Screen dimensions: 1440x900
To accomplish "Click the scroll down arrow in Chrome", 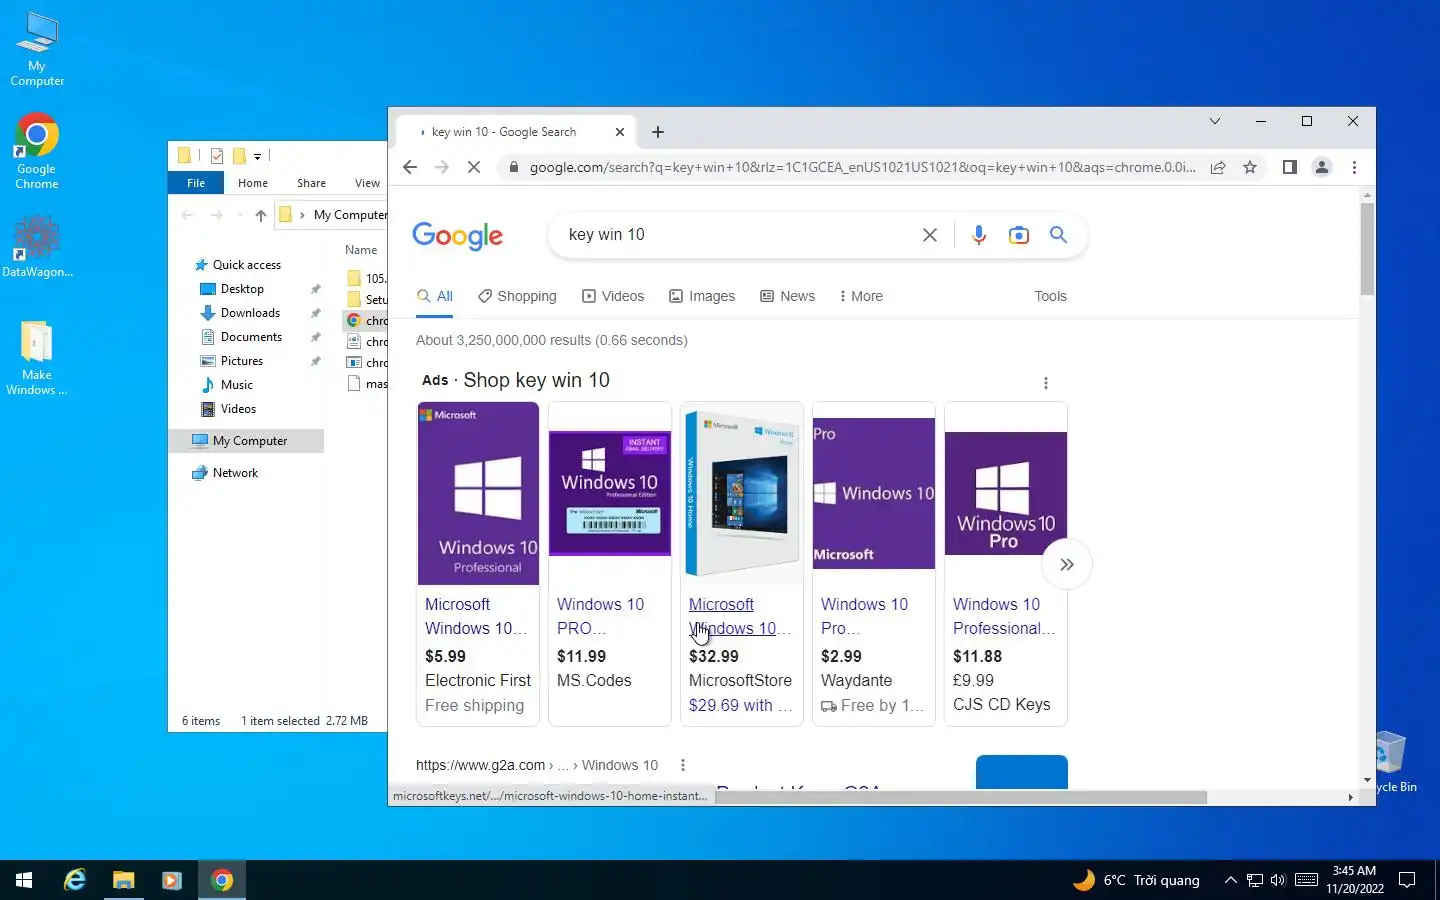I will [x=1367, y=780].
